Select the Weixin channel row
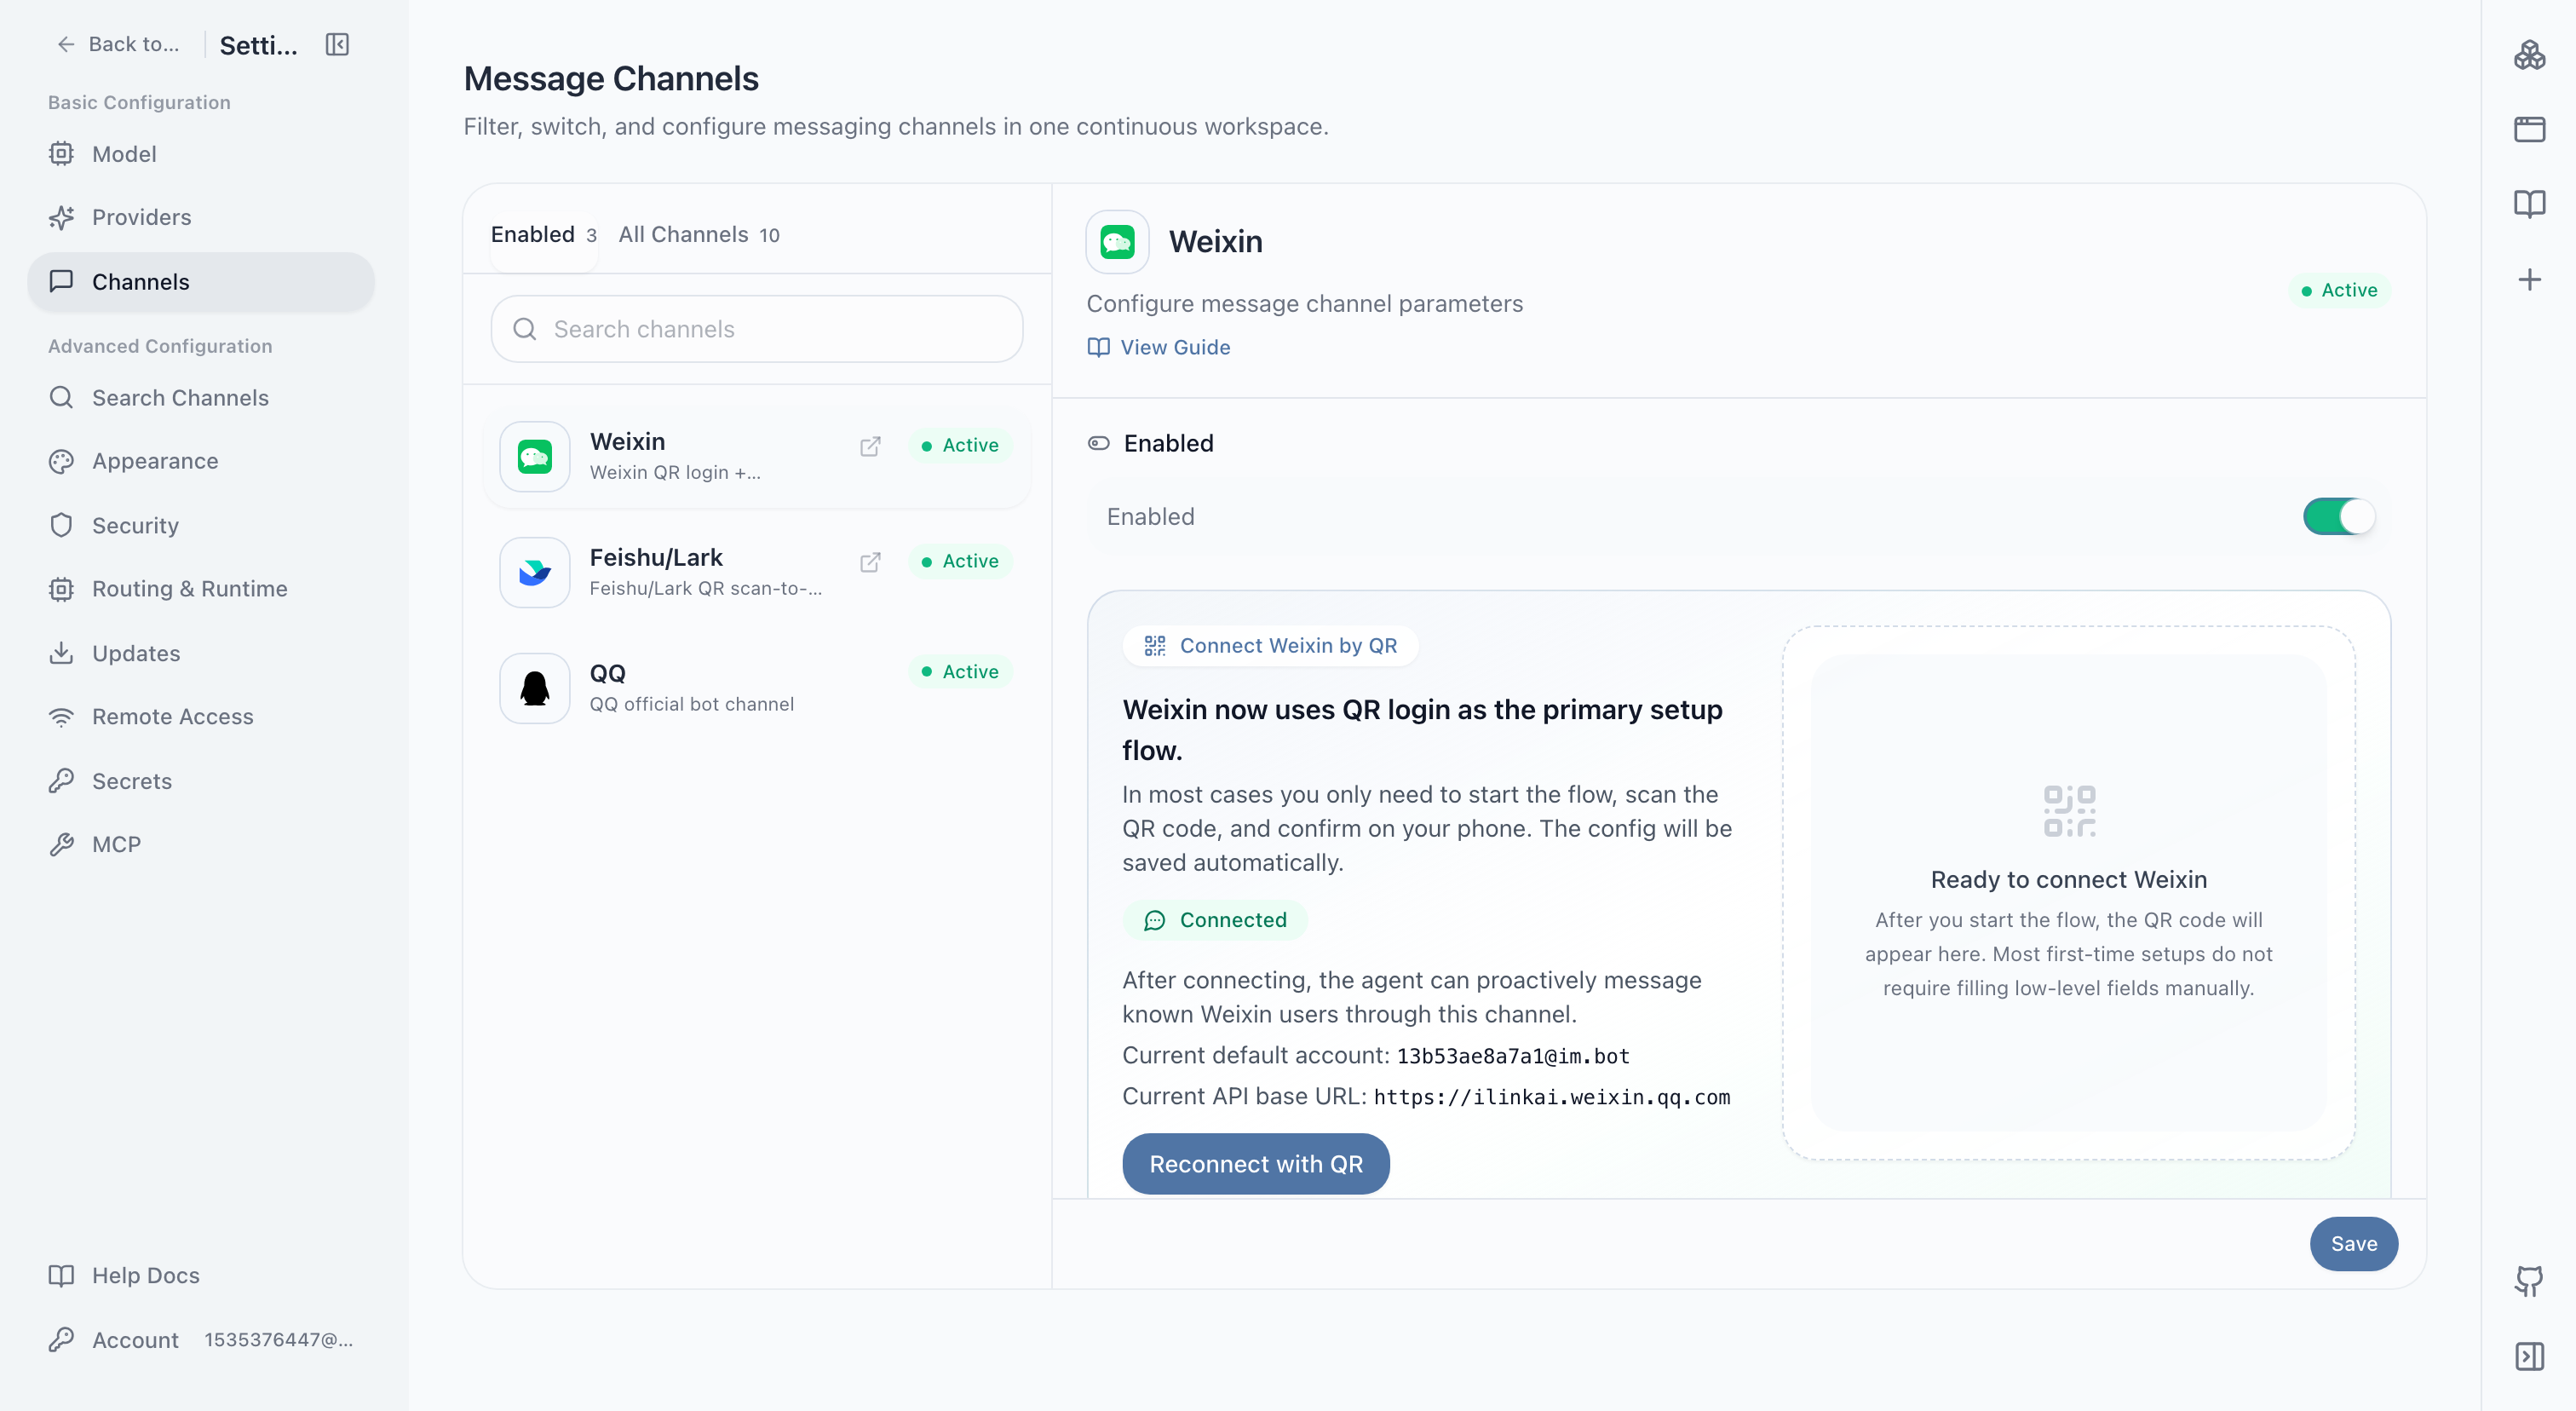This screenshot has width=2576, height=1411. tap(757, 456)
